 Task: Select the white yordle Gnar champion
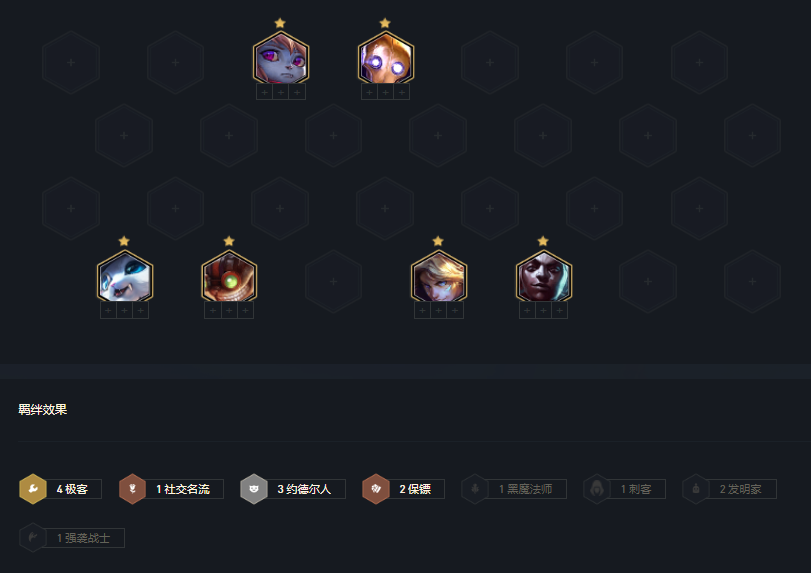coord(125,276)
